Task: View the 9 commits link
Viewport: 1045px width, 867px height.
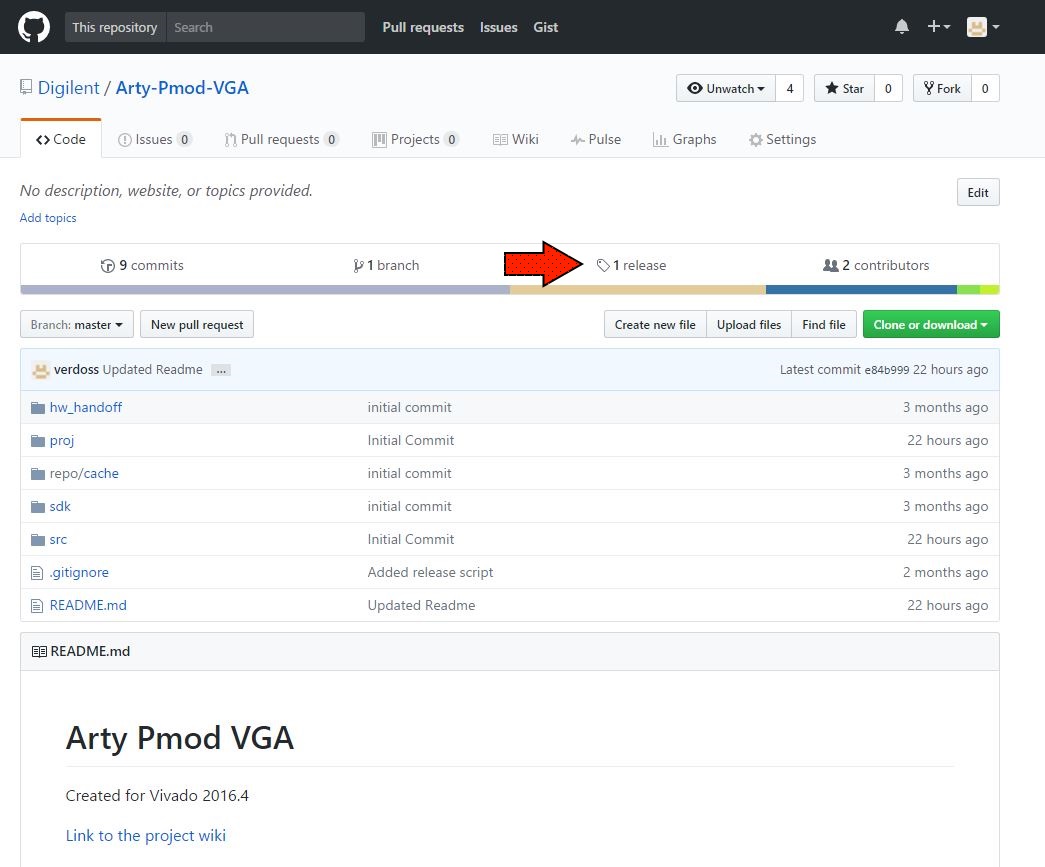Action: click(x=142, y=265)
